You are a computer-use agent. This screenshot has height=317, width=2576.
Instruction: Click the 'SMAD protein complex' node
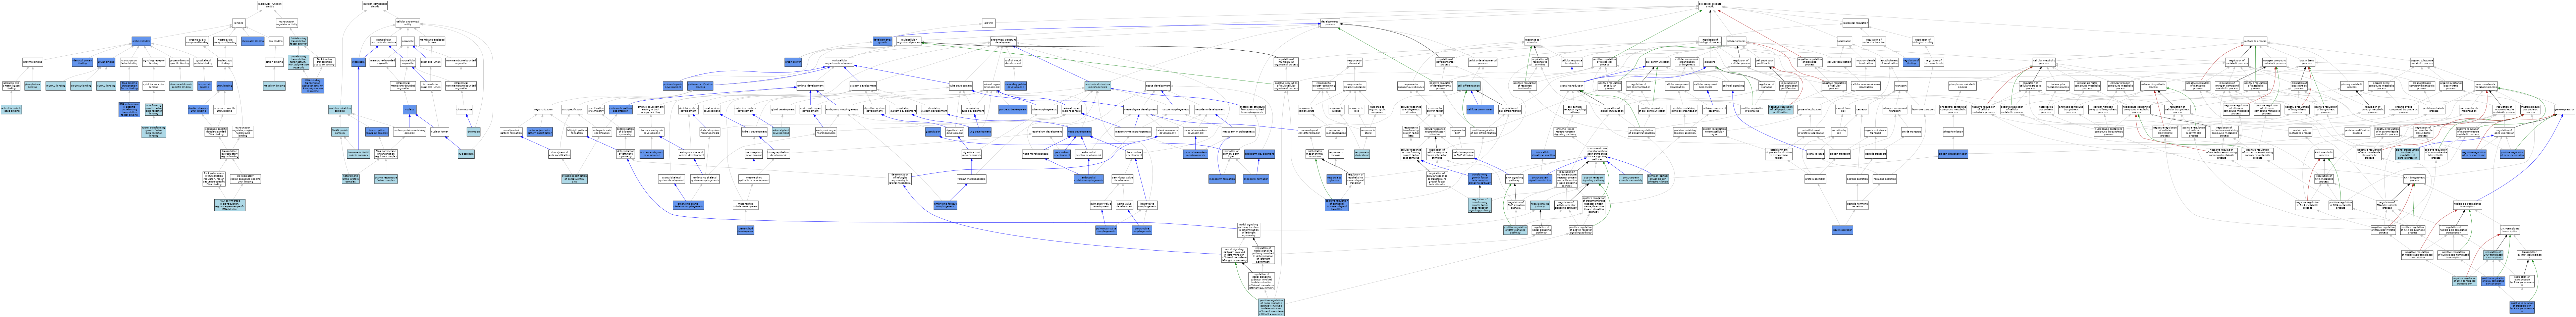tap(340, 132)
